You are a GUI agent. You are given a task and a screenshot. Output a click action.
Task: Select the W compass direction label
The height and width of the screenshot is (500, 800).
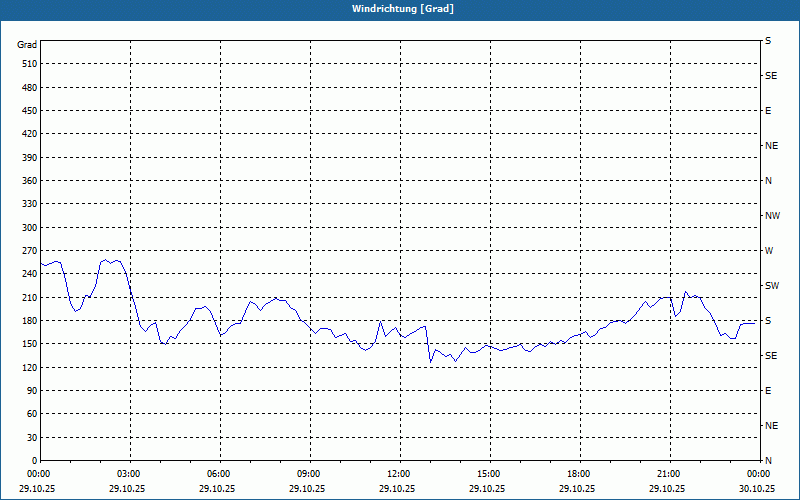click(768, 251)
